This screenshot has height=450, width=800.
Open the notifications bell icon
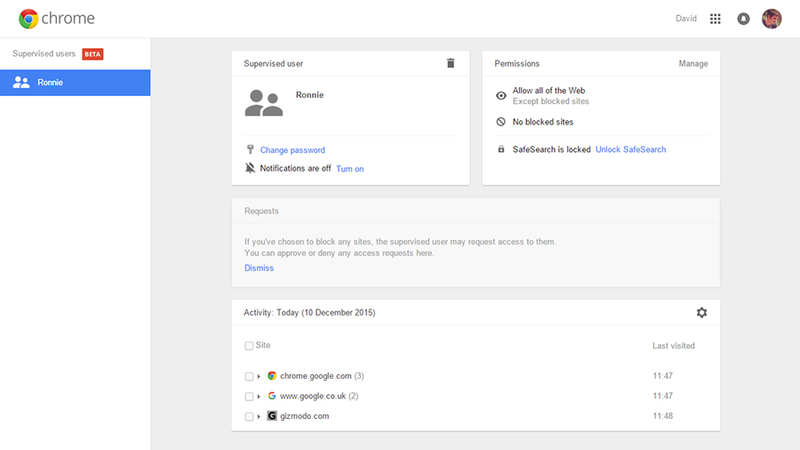coord(743,19)
